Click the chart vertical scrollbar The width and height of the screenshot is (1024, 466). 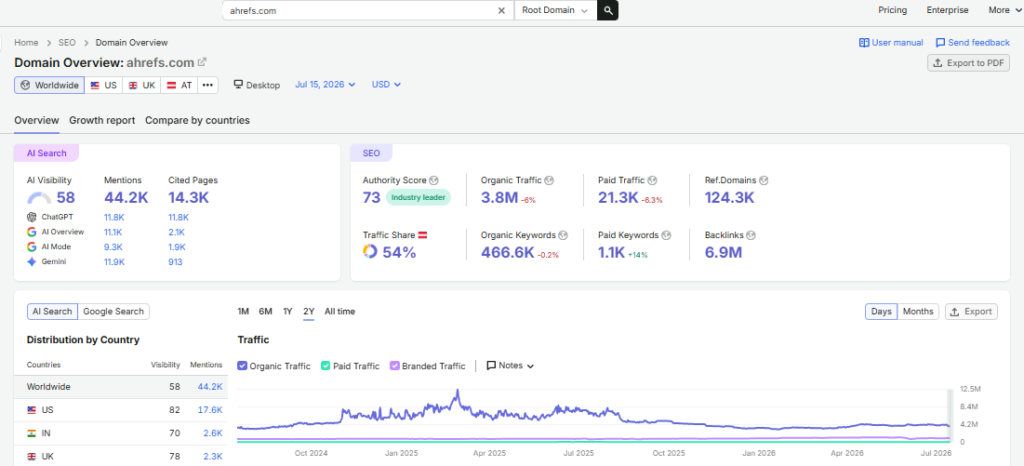tap(950, 414)
